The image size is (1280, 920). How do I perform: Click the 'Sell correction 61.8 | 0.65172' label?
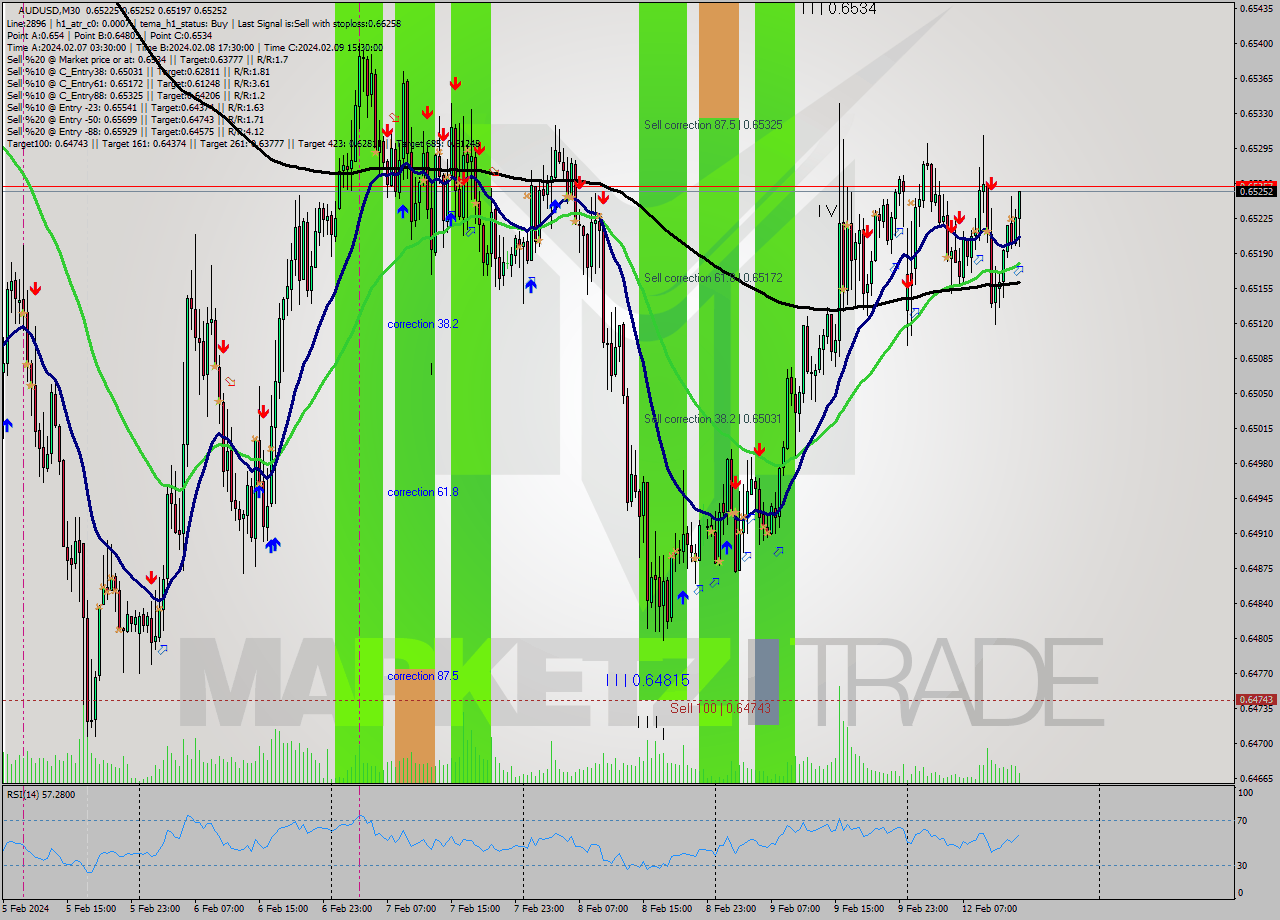pos(713,277)
